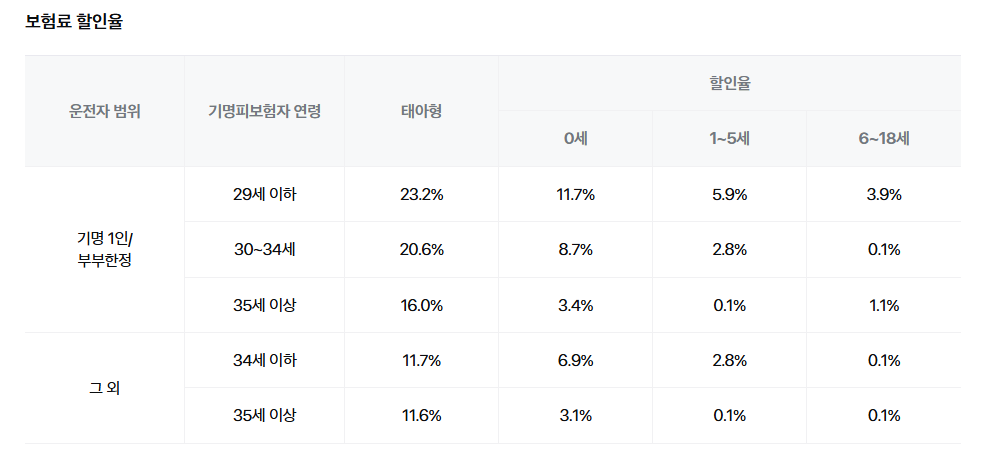Select the 그 외 row label
The height and width of the screenshot is (451, 992).
(105, 388)
